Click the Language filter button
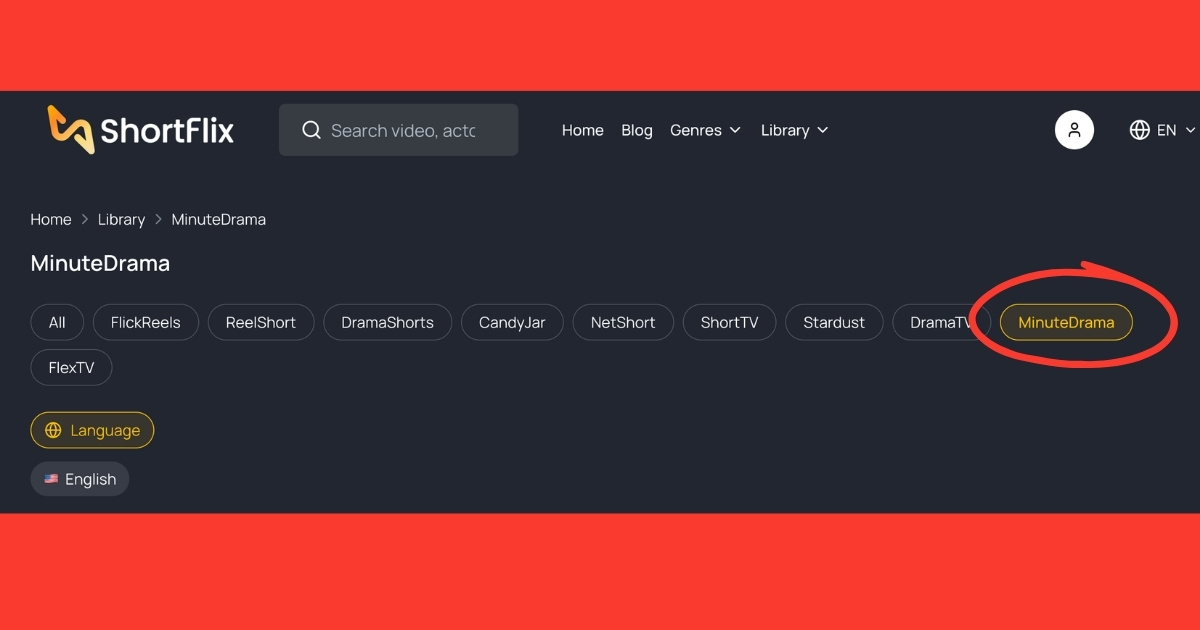The image size is (1200, 630). pyautogui.click(x=92, y=430)
